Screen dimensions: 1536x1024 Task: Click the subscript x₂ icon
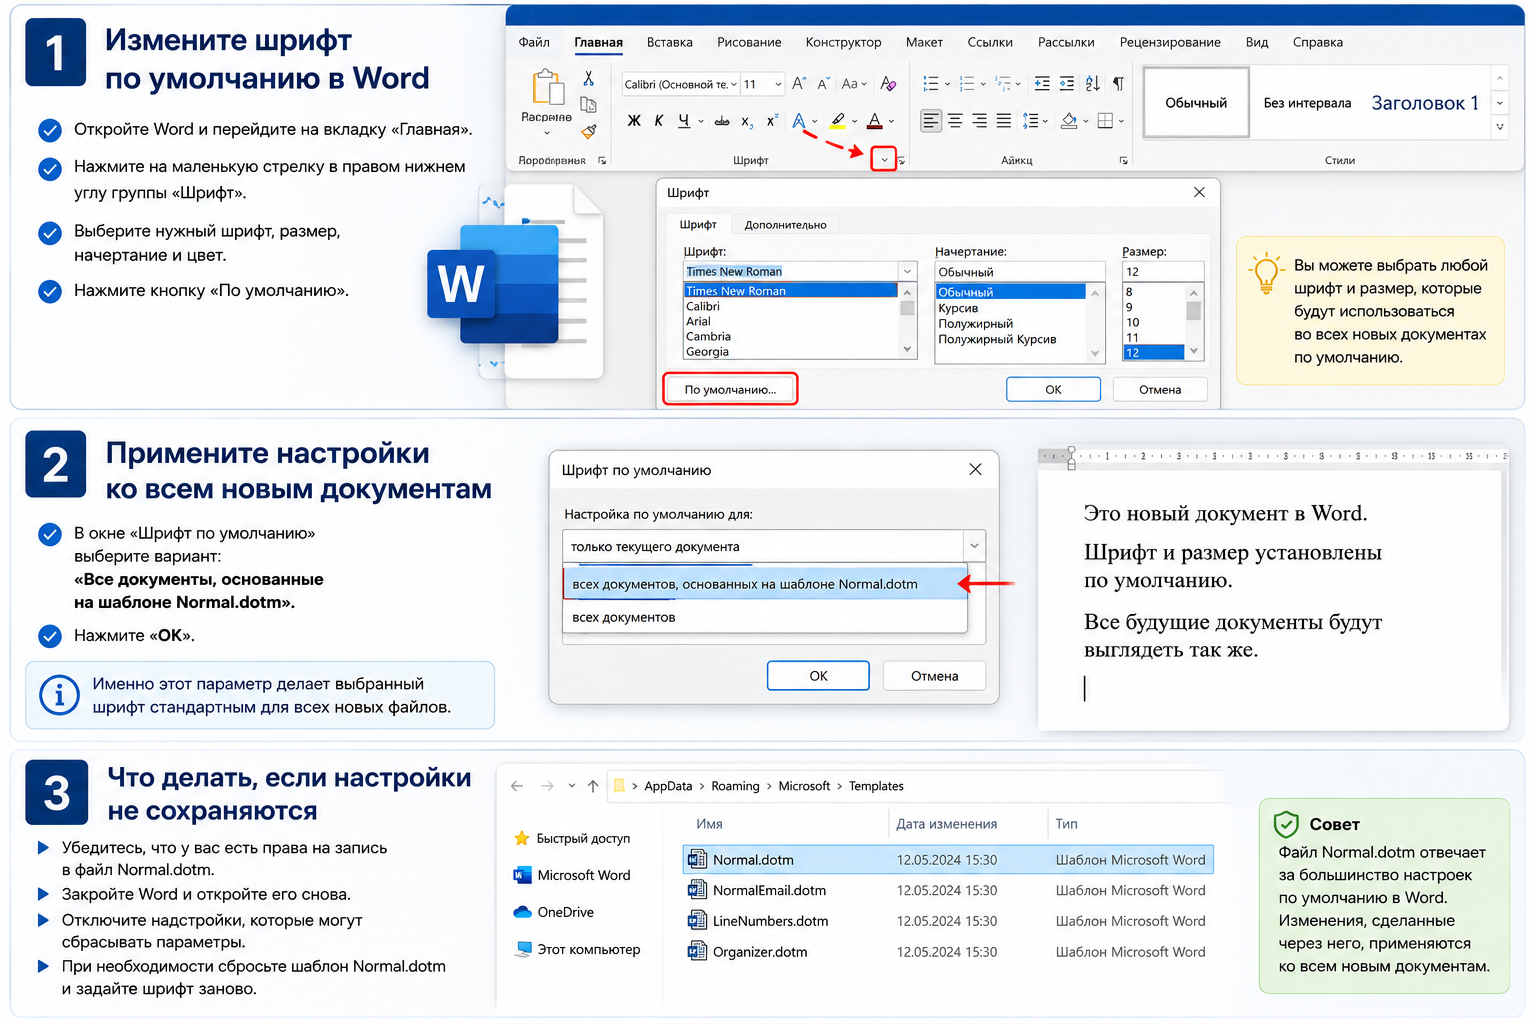pos(747,121)
